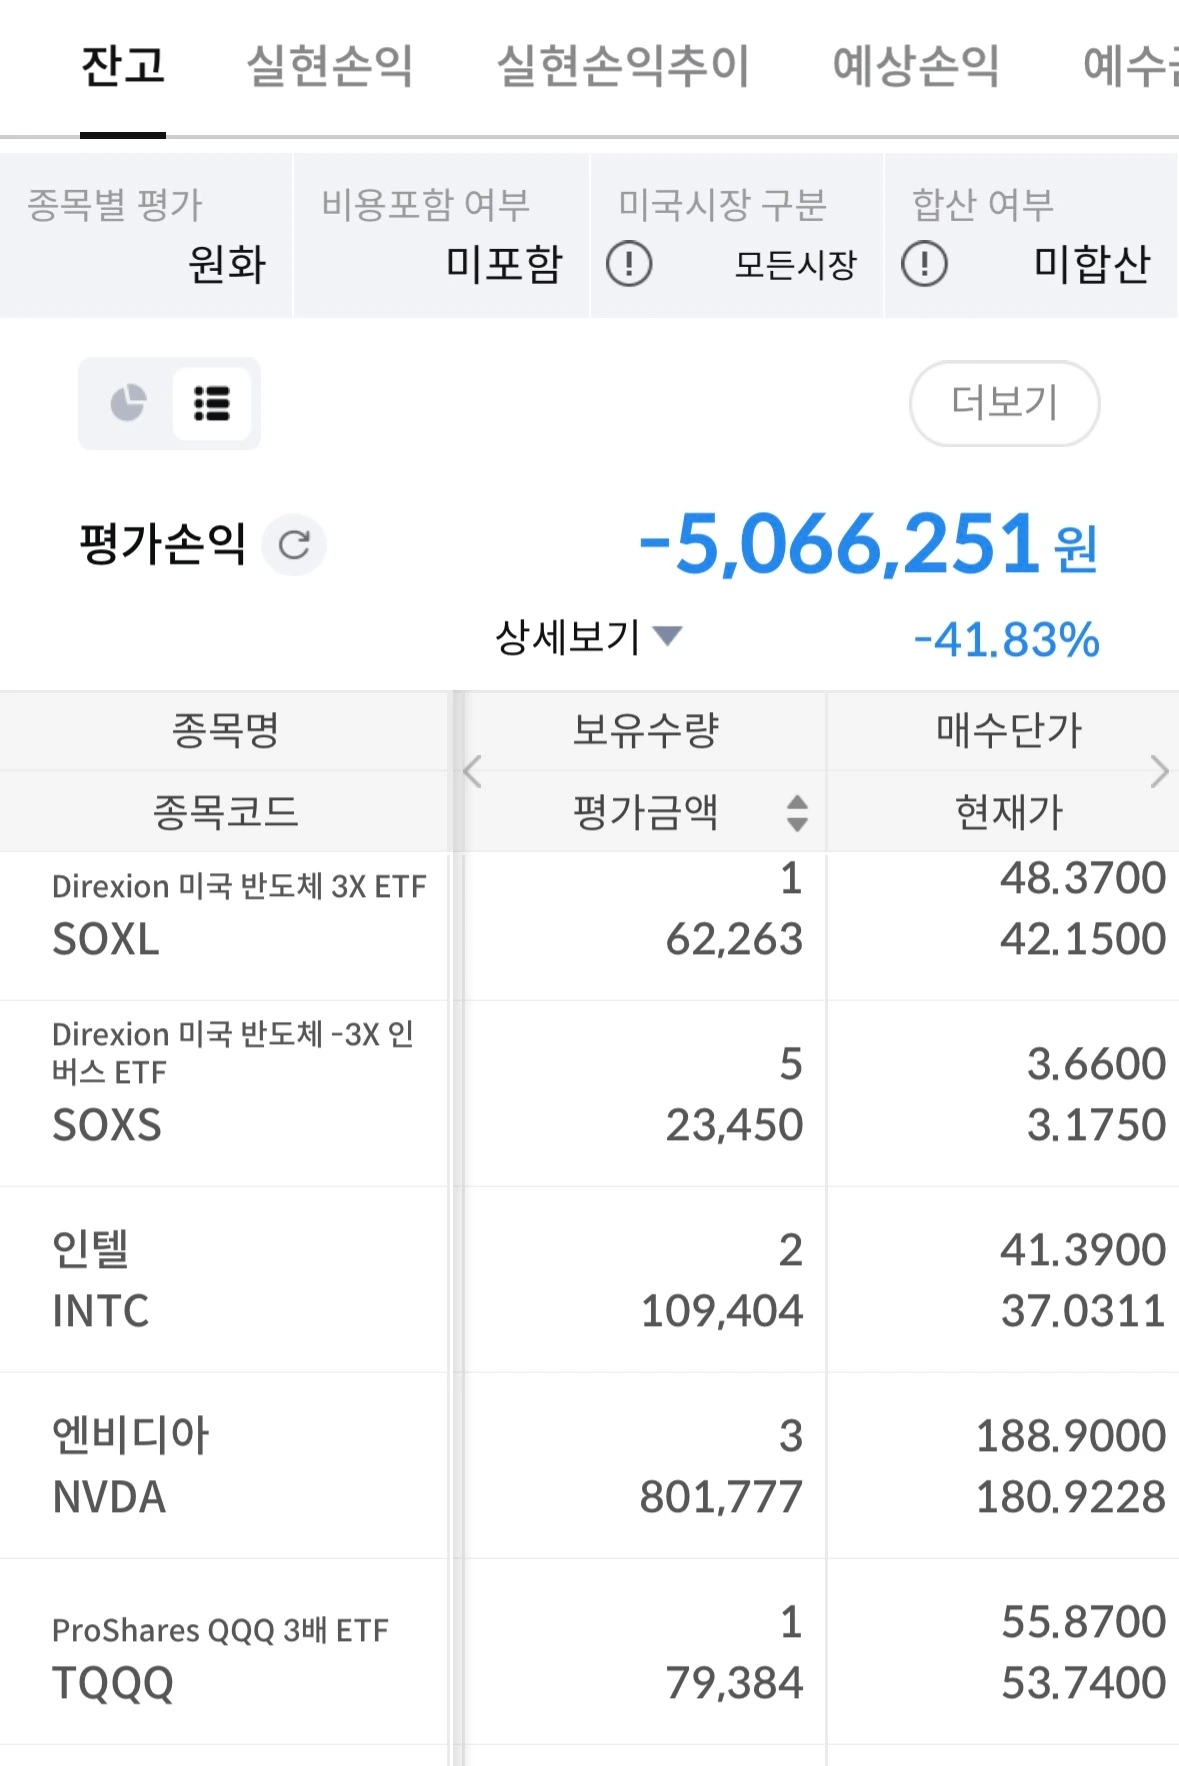Image resolution: width=1179 pixels, height=1766 pixels.
Task: Open the 실현손익 tab
Action: click(x=330, y=66)
